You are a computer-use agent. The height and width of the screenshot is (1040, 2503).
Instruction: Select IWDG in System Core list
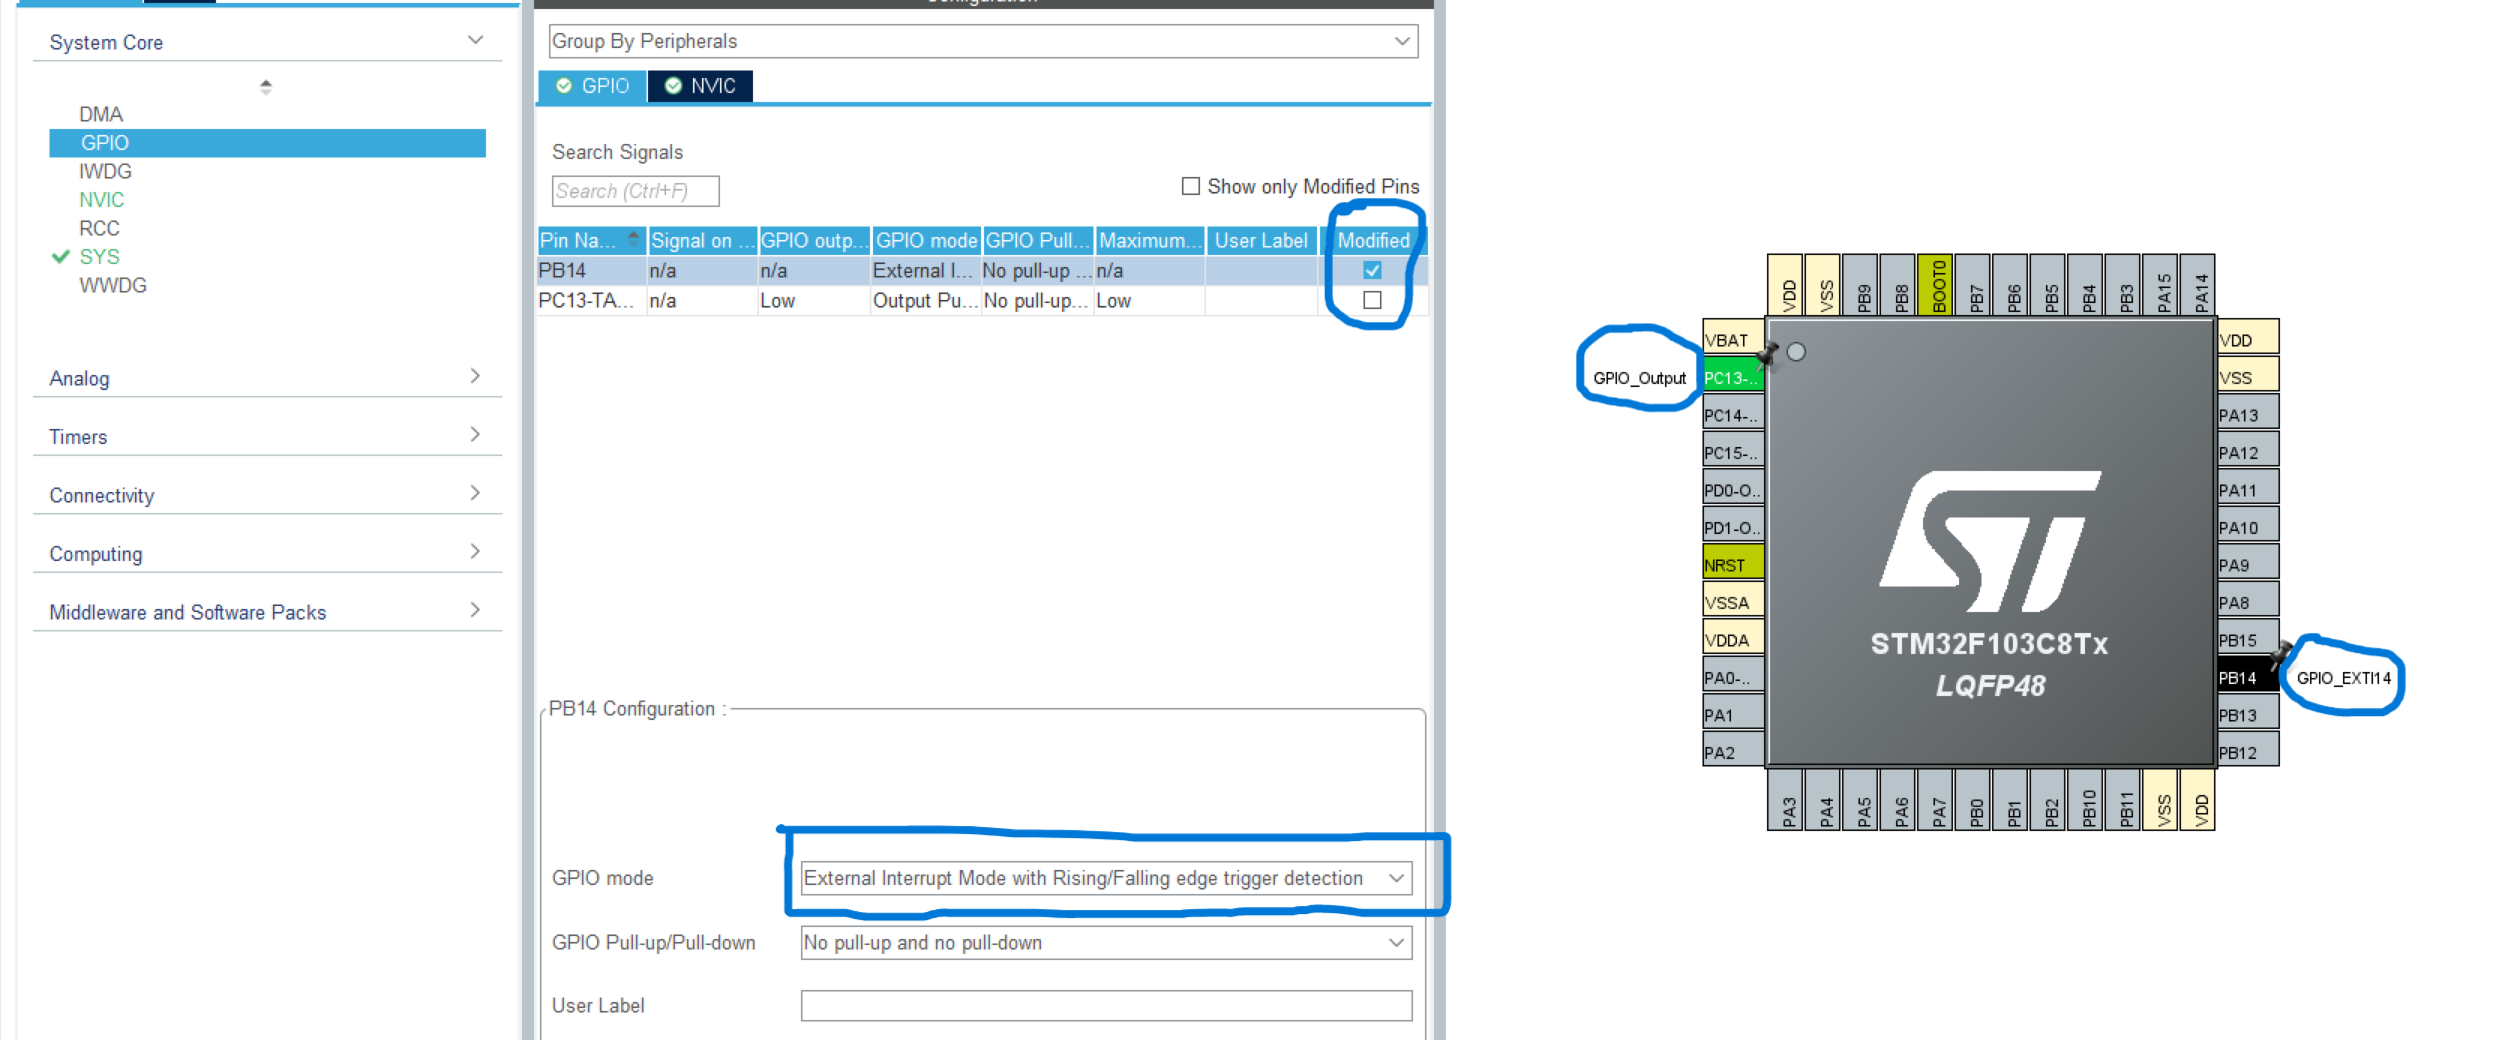click(105, 171)
